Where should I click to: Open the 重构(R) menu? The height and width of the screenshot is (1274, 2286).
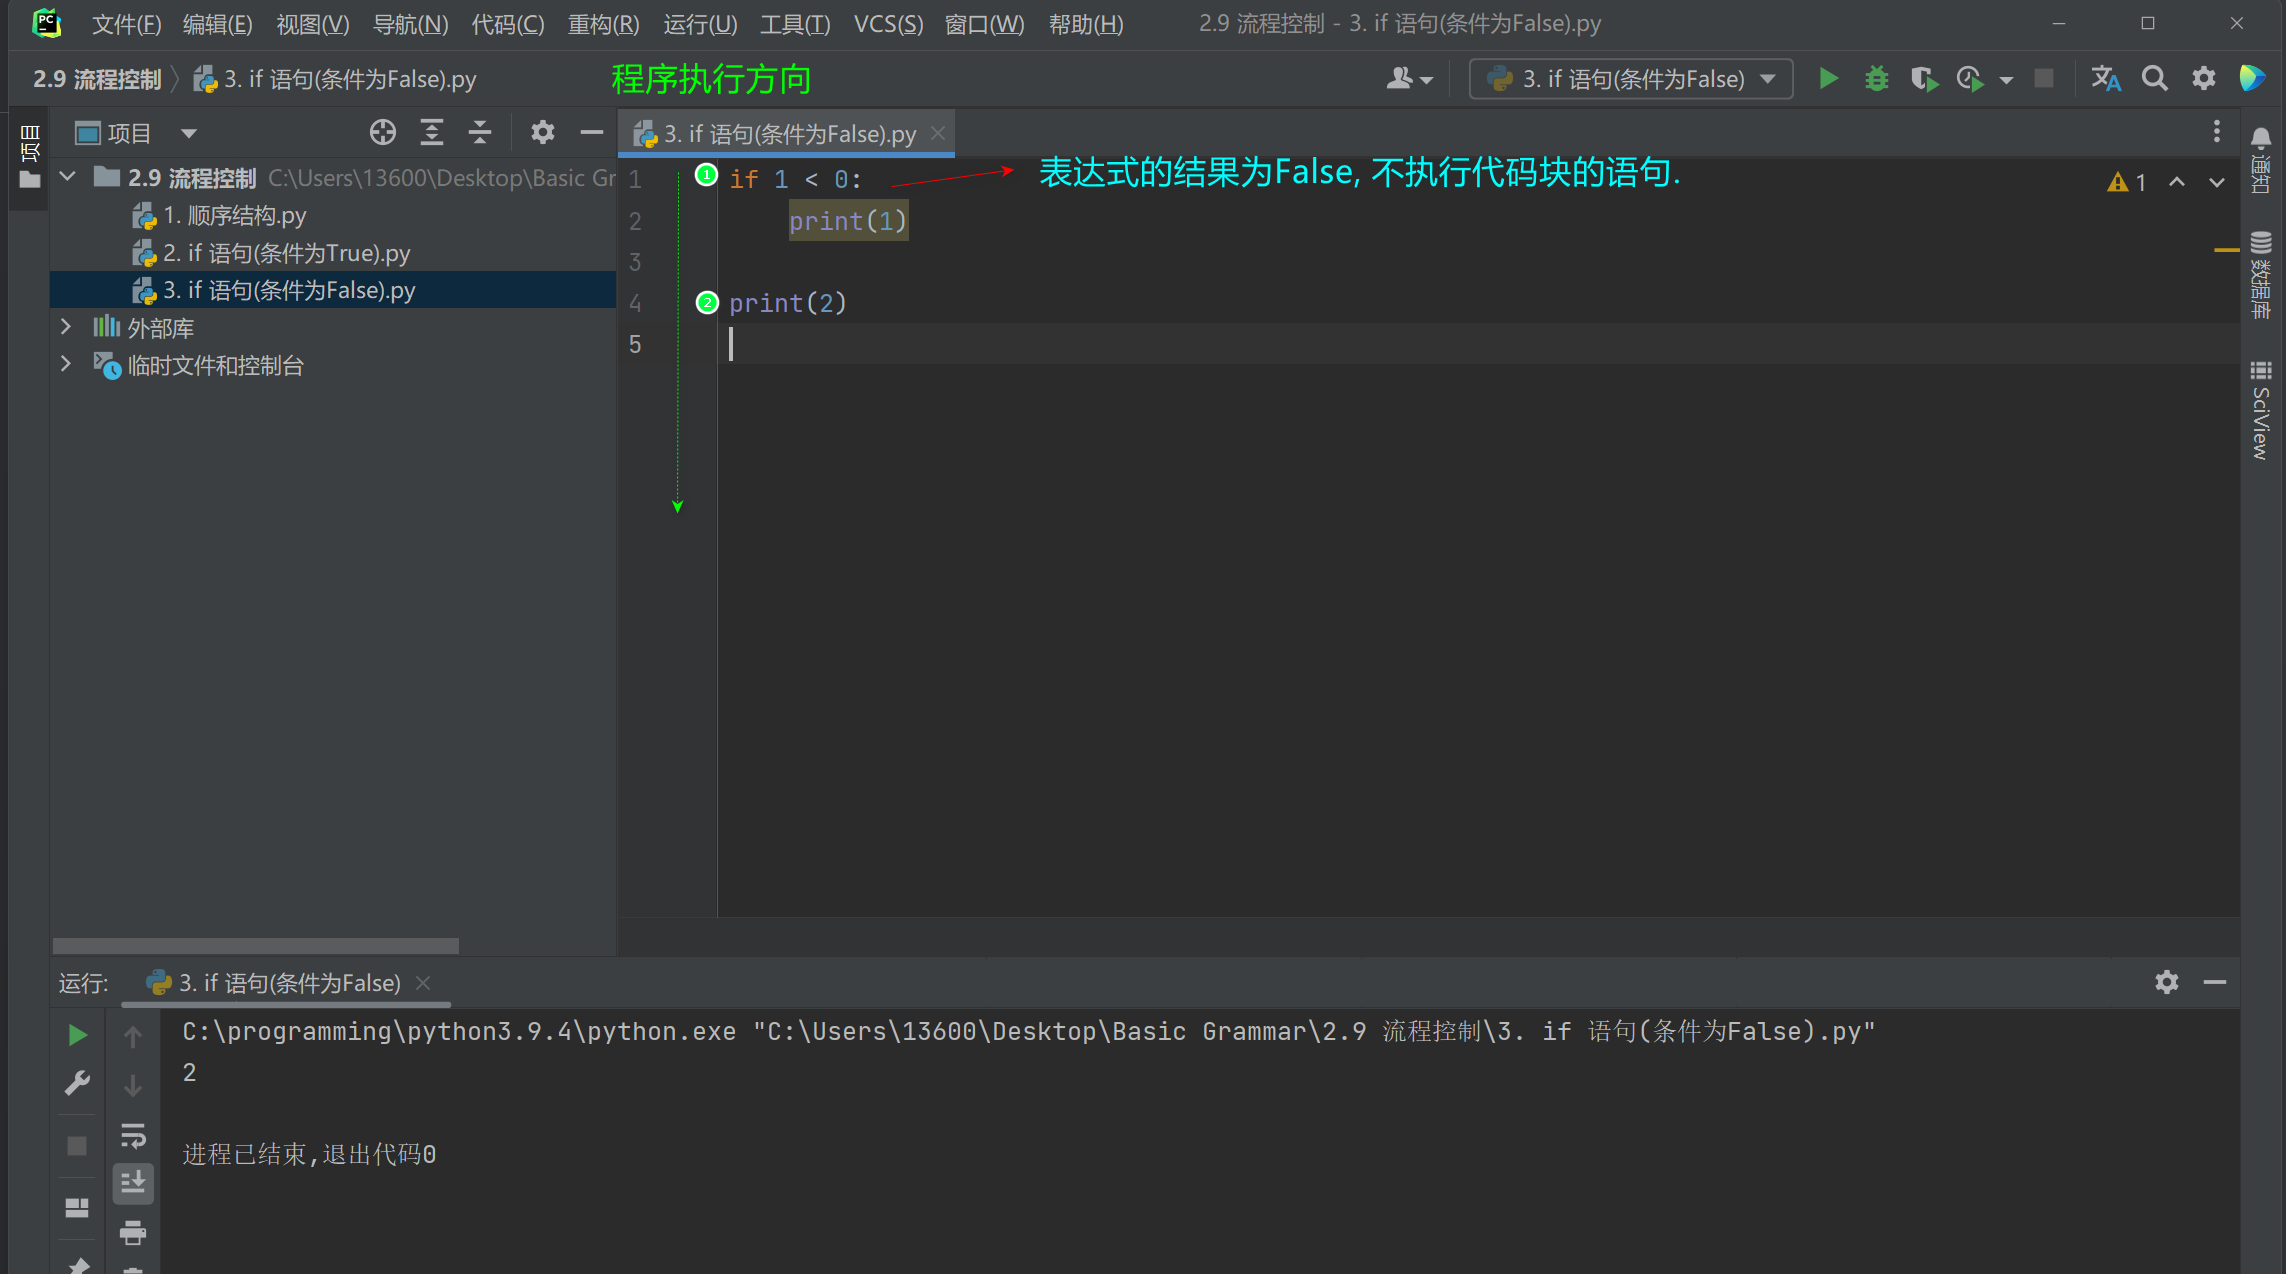pyautogui.click(x=604, y=24)
